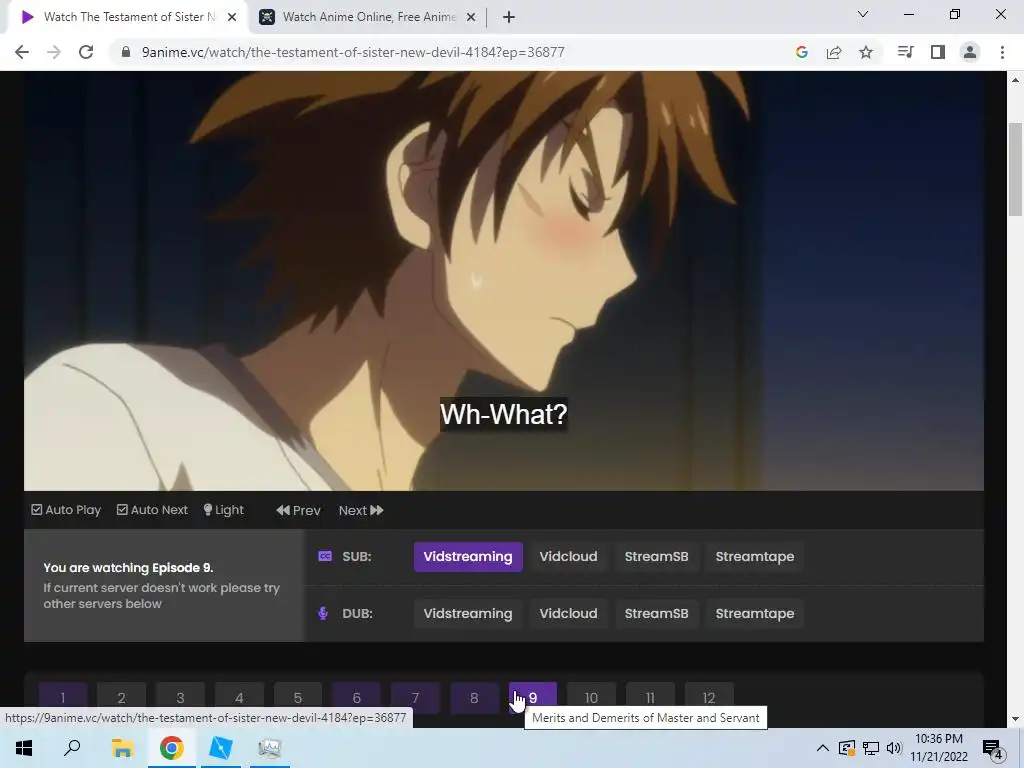Open the Chrome profile avatar
Image resolution: width=1024 pixels, height=768 pixels.
click(x=970, y=52)
